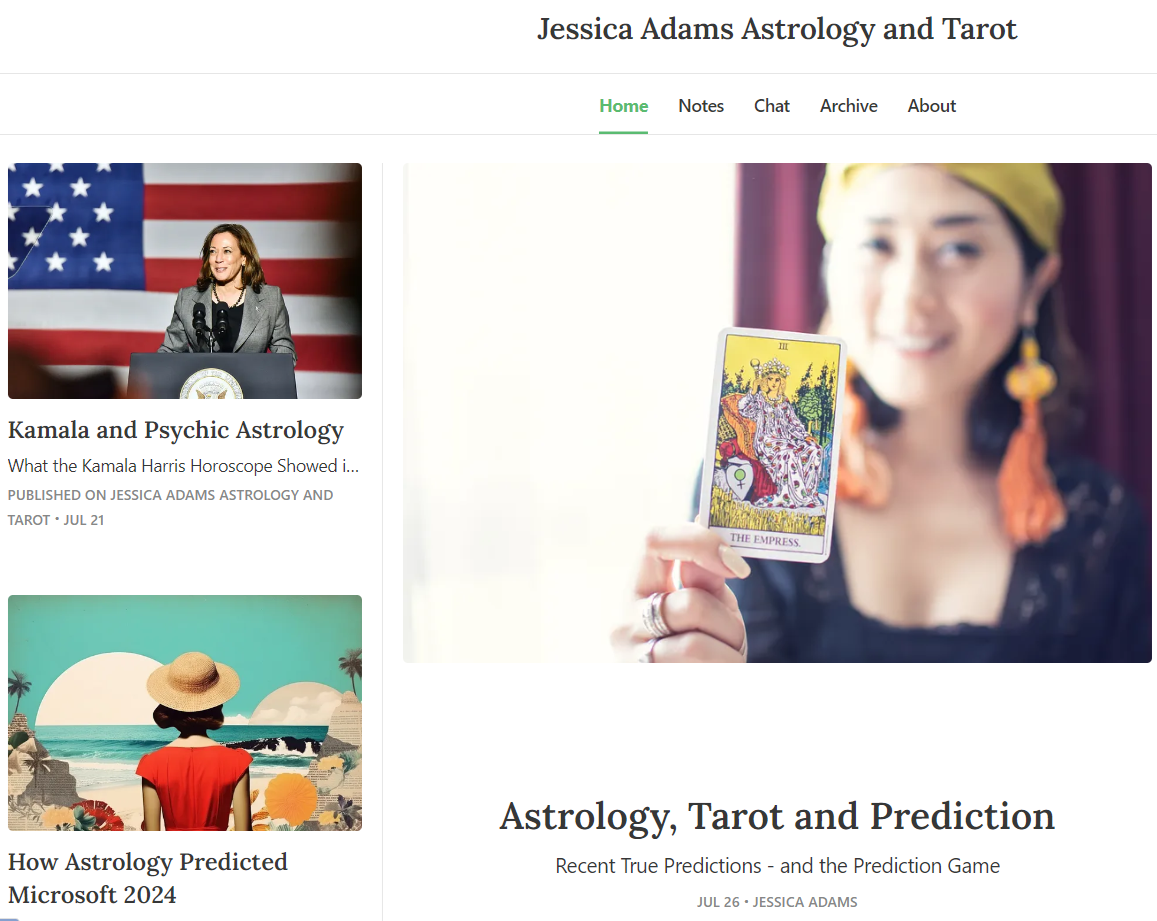Click the Published on Jessica Adams publication label

pyautogui.click(x=170, y=507)
